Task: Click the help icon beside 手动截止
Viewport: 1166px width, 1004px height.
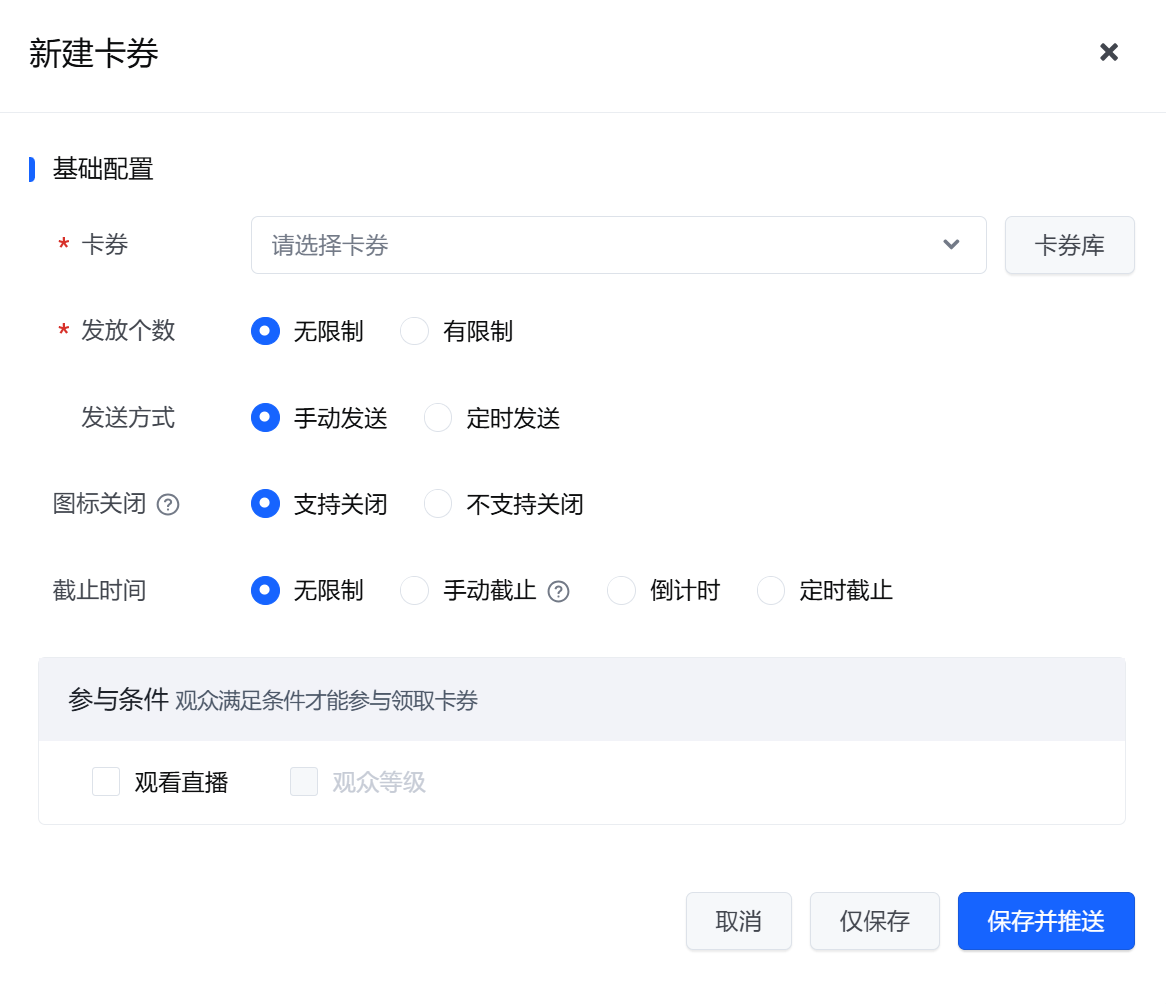Action: (x=559, y=592)
